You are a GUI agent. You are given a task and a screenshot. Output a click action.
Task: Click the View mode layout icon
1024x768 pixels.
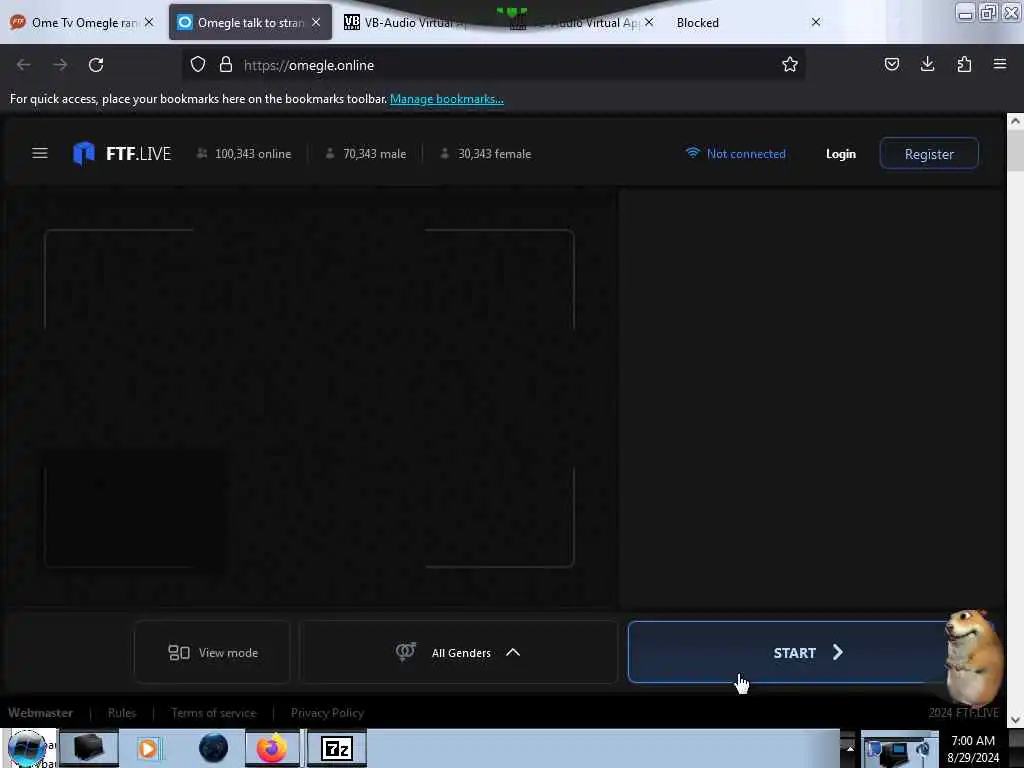click(179, 652)
